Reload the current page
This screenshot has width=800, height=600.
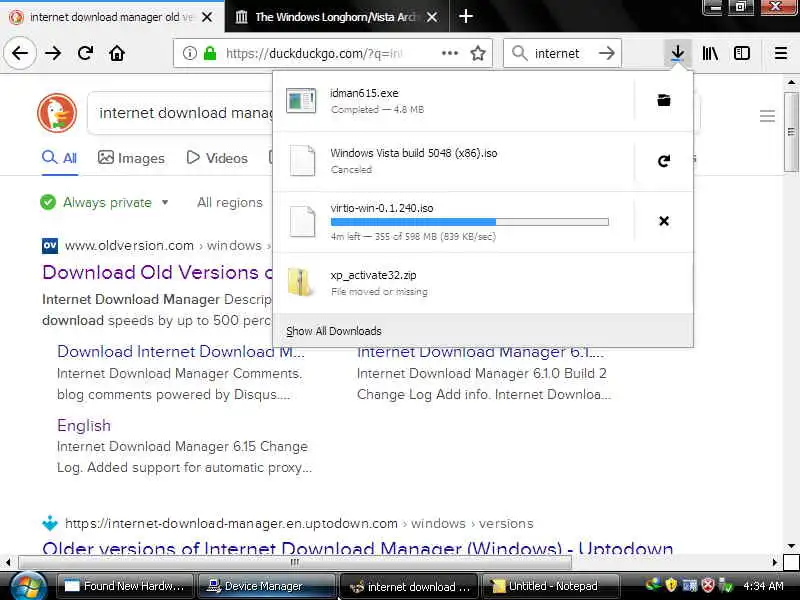point(85,53)
